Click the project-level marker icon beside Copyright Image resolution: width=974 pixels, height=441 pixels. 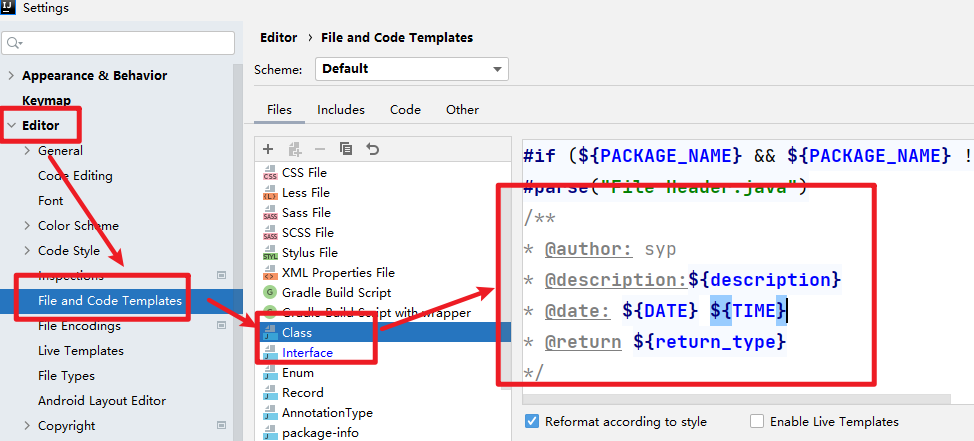[221, 425]
